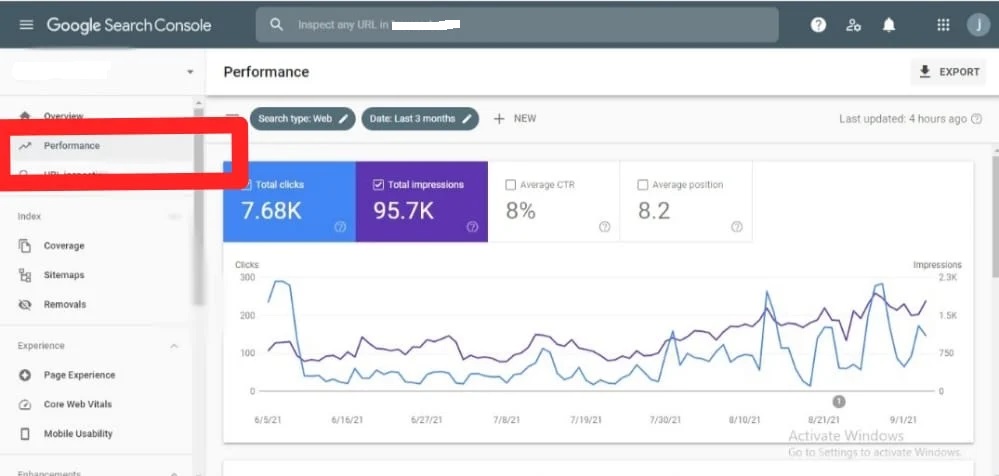Viewport: 999px width, 476px height.
Task: Click the Index section heading
Action: click(x=29, y=217)
